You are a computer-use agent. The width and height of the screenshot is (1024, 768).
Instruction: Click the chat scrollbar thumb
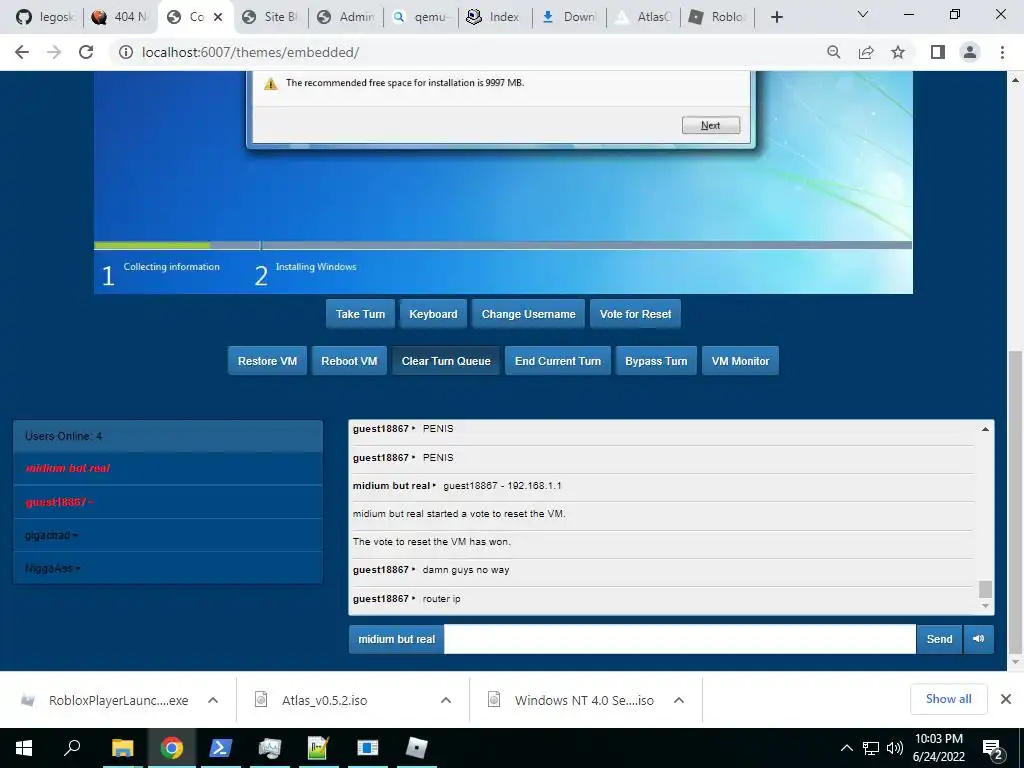pos(985,589)
